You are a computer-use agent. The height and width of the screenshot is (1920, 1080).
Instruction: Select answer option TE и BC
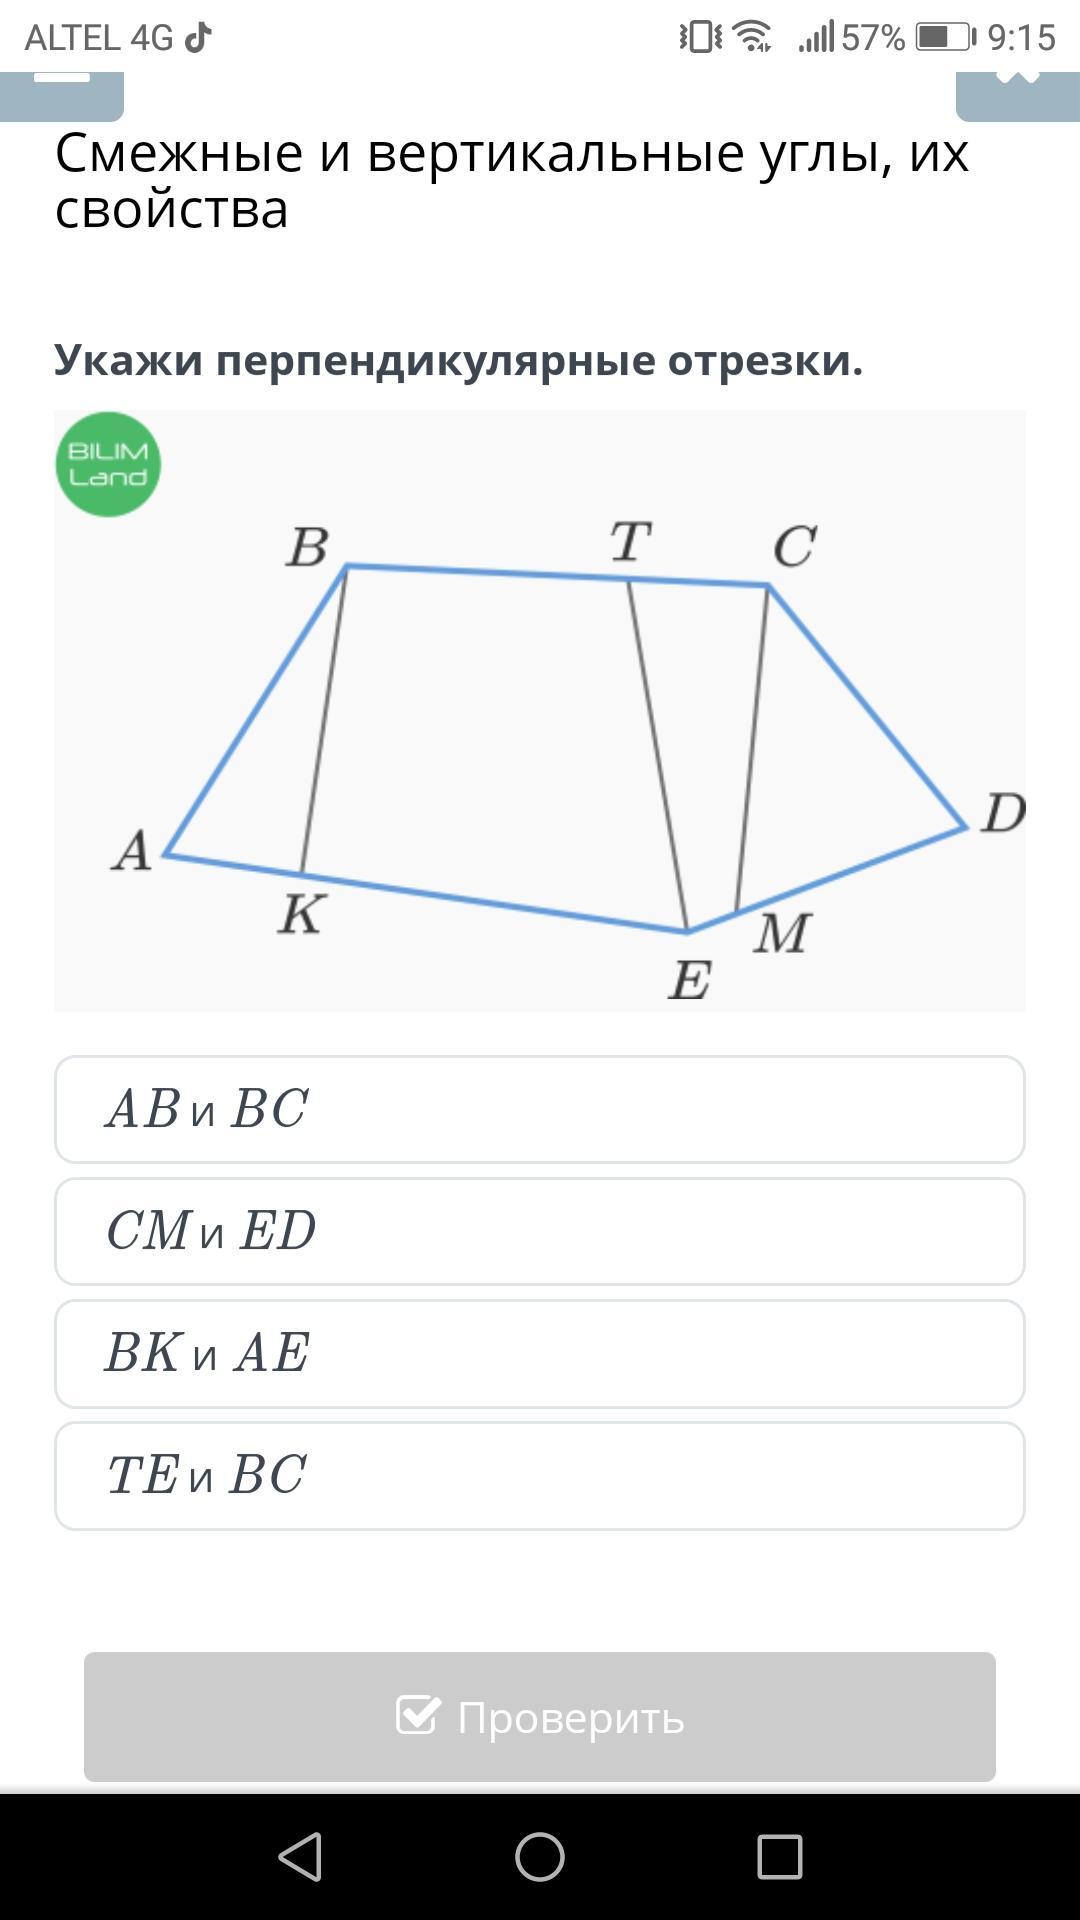[540, 1475]
